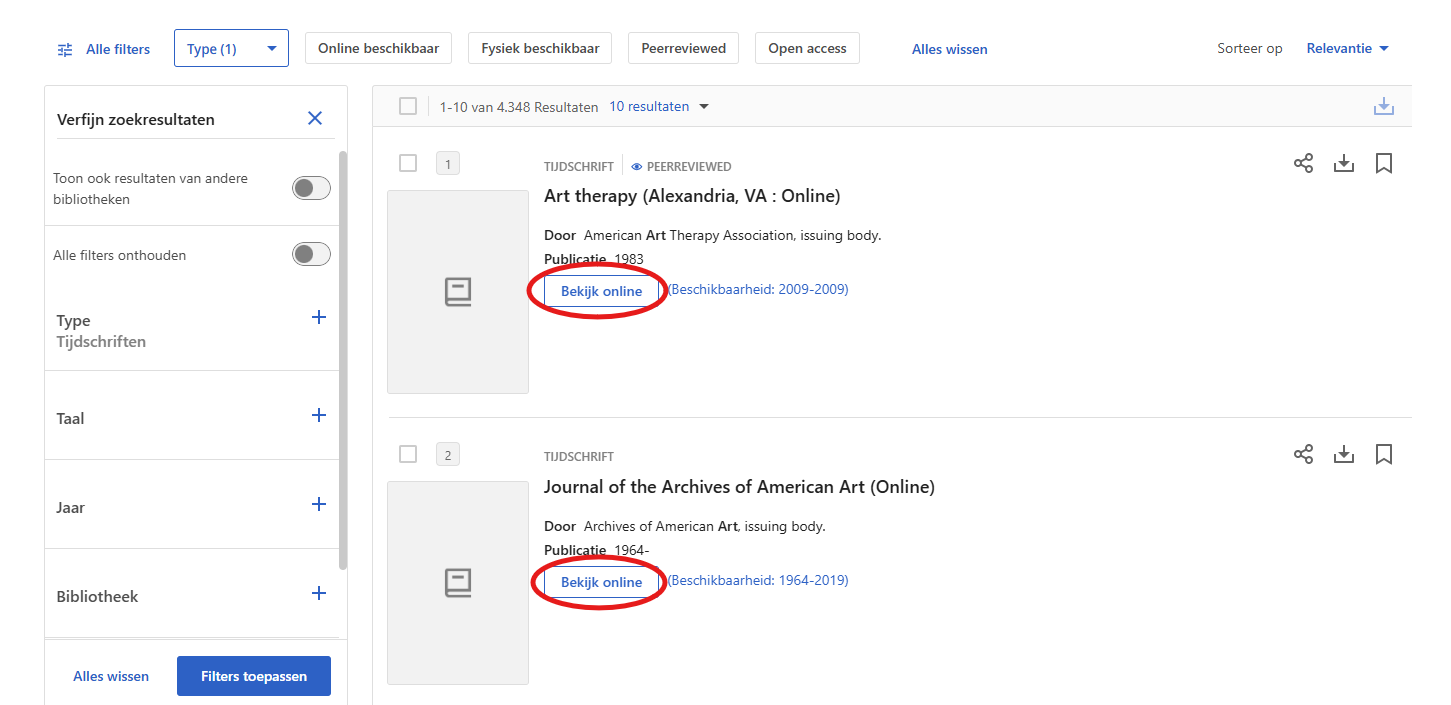
Task: Open the Art therapy cover thumbnail
Action: coord(458,292)
